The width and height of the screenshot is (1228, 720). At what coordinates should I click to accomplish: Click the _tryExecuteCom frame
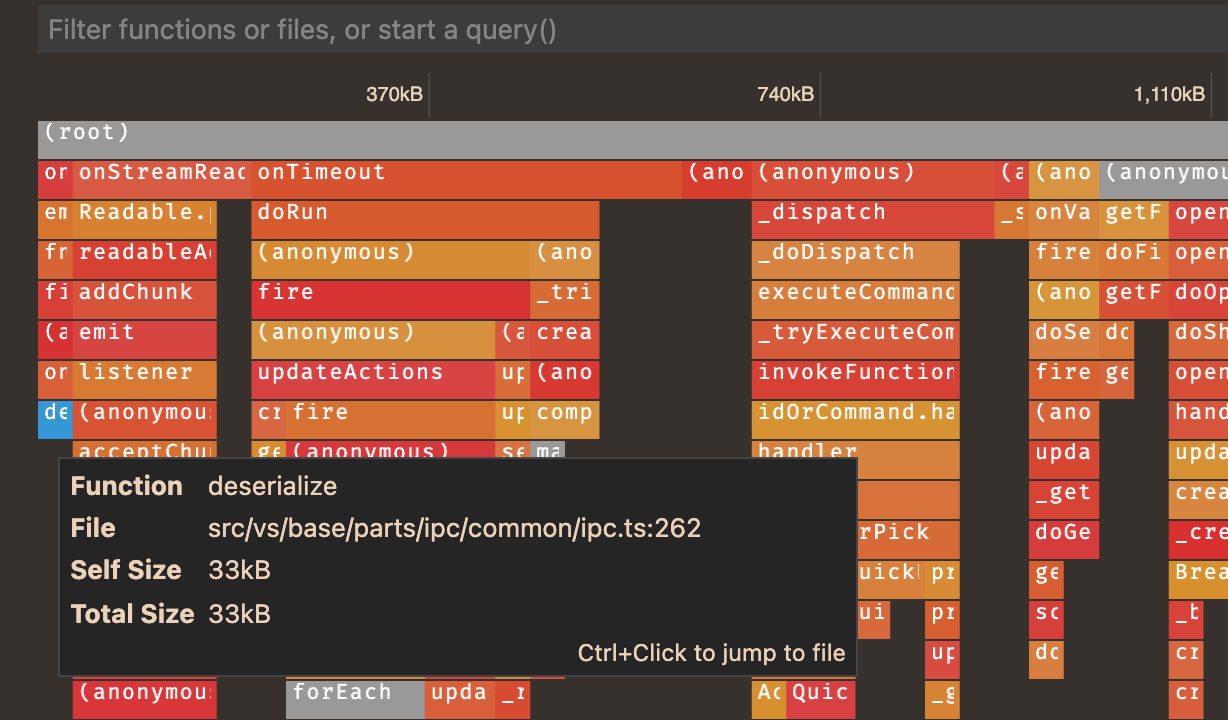855,332
